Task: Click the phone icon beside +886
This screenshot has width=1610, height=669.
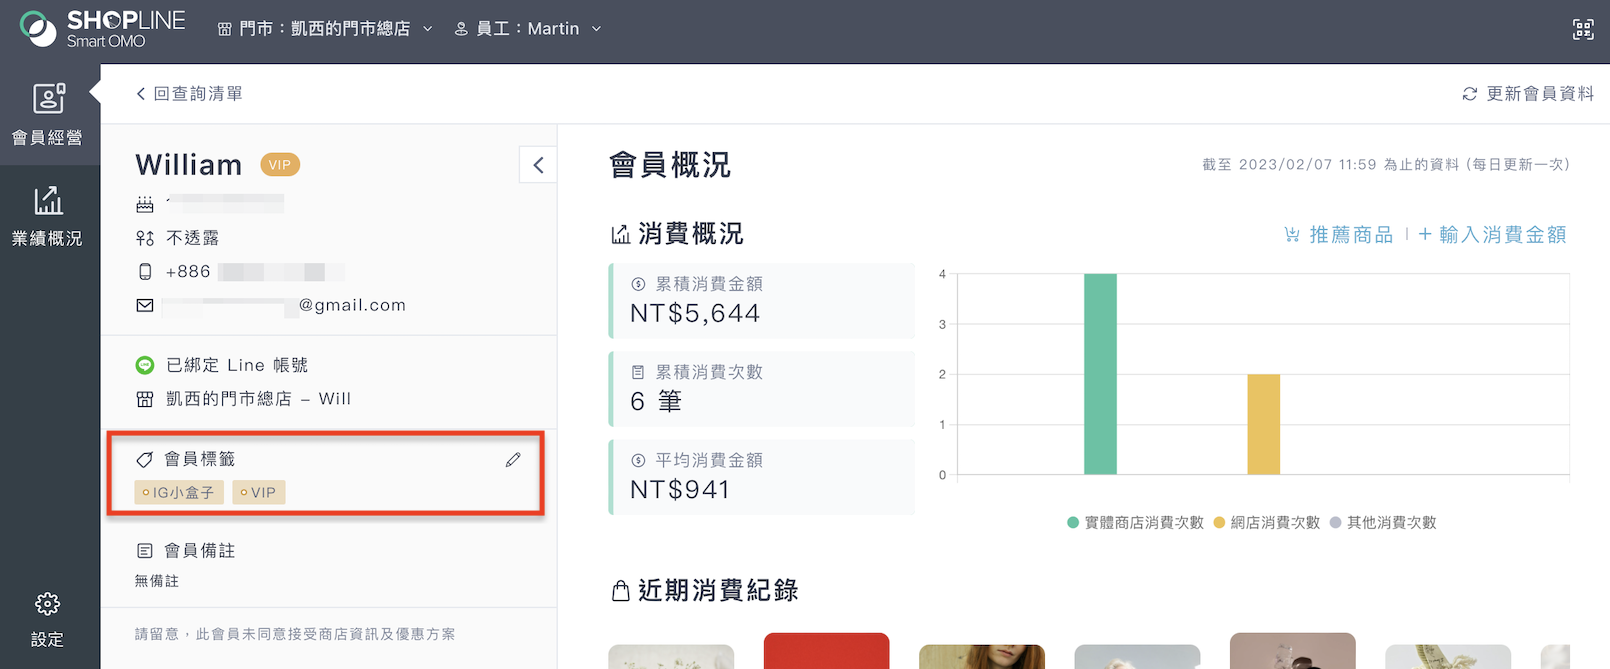Action: click(x=145, y=272)
